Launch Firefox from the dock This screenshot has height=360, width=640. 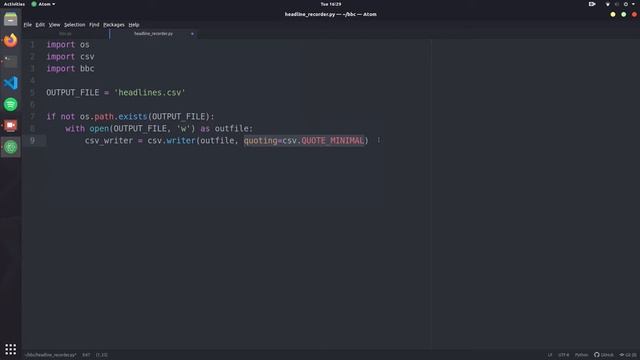pyautogui.click(x=11, y=40)
